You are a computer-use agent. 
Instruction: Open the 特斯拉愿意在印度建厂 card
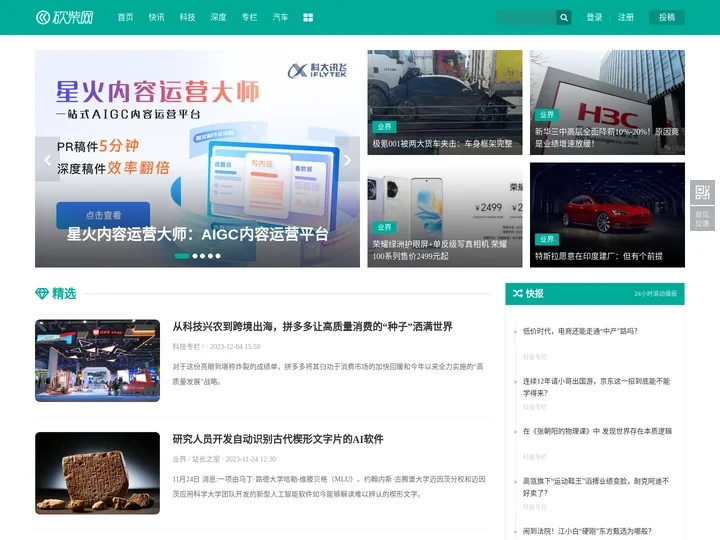tap(607, 215)
